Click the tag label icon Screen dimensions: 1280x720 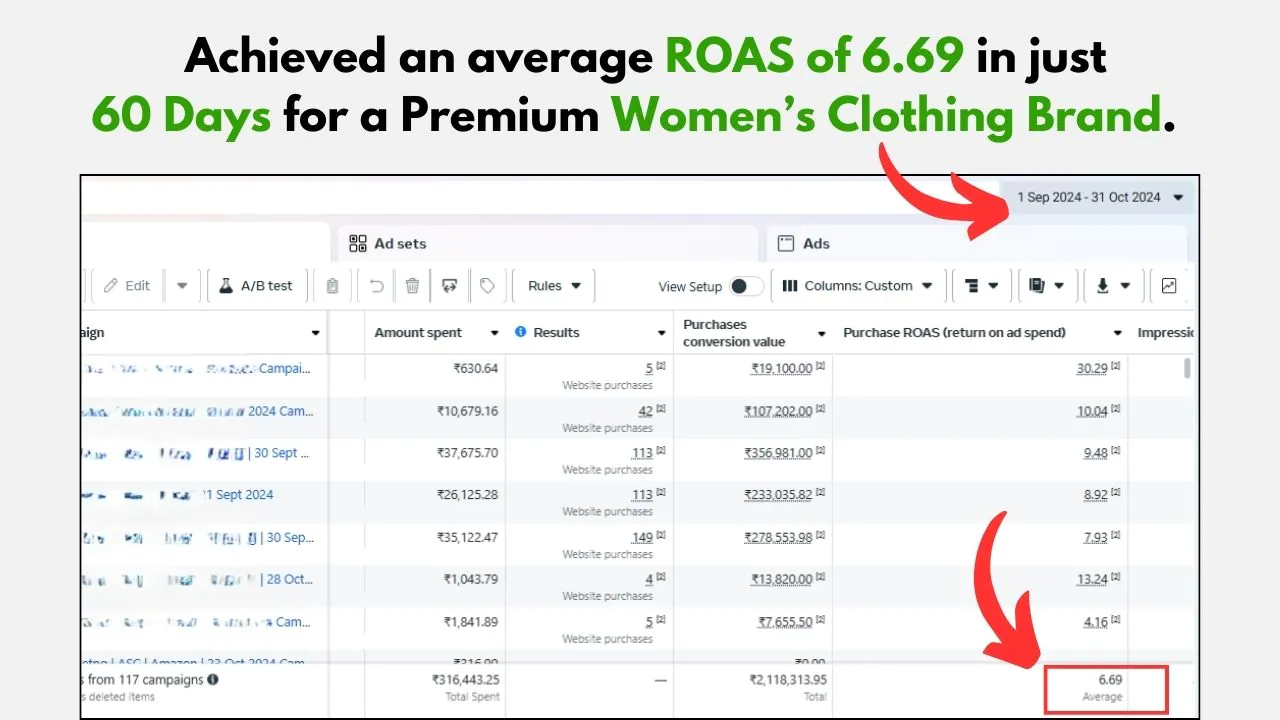(487, 286)
